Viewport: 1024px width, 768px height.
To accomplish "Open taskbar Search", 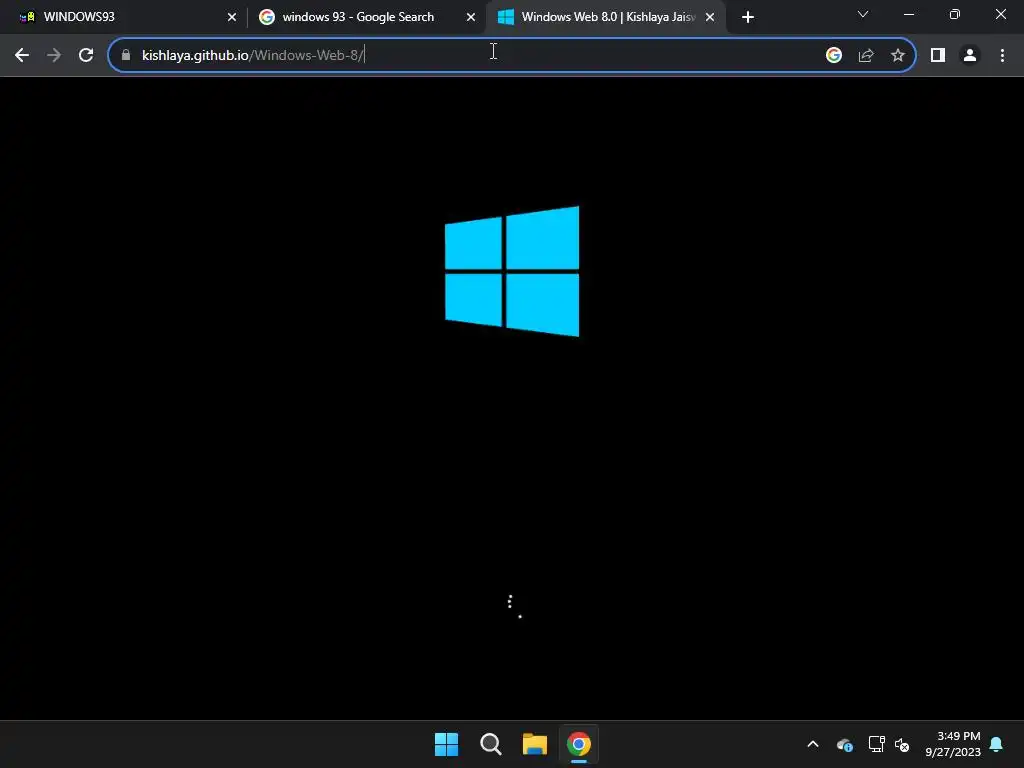I will 490,744.
